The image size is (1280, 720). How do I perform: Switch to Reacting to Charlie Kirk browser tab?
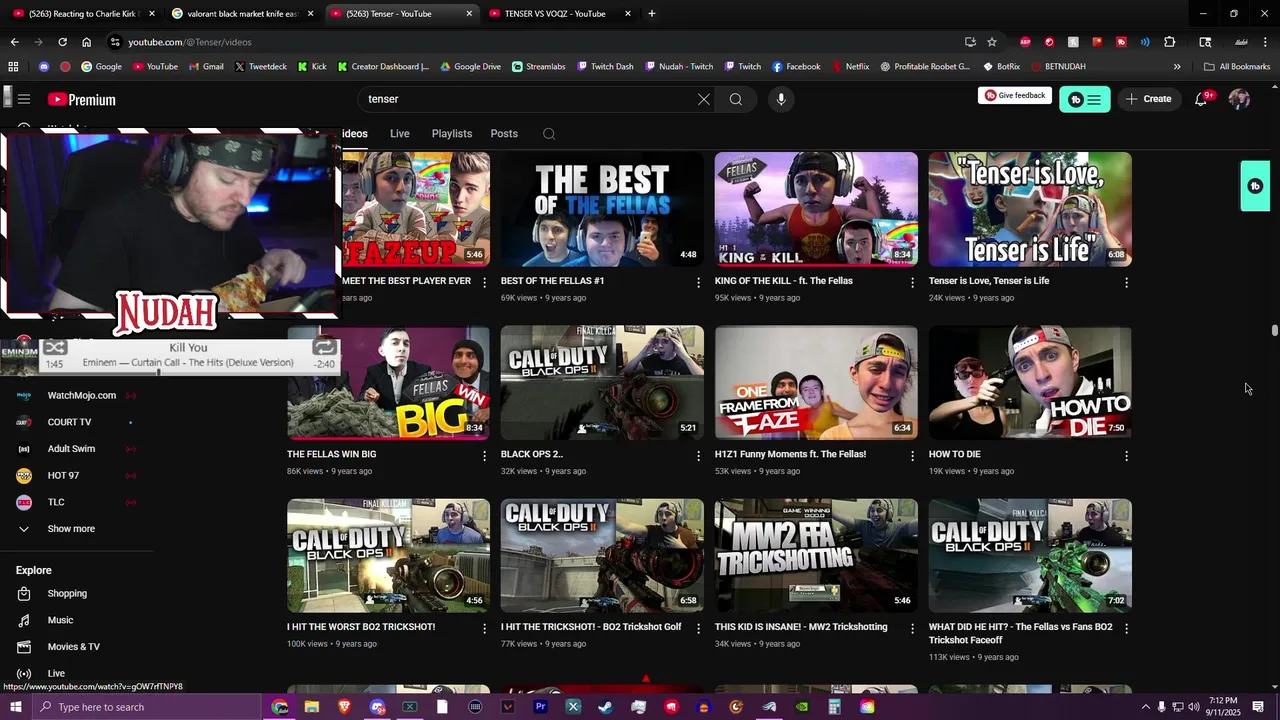pyautogui.click(x=82, y=14)
